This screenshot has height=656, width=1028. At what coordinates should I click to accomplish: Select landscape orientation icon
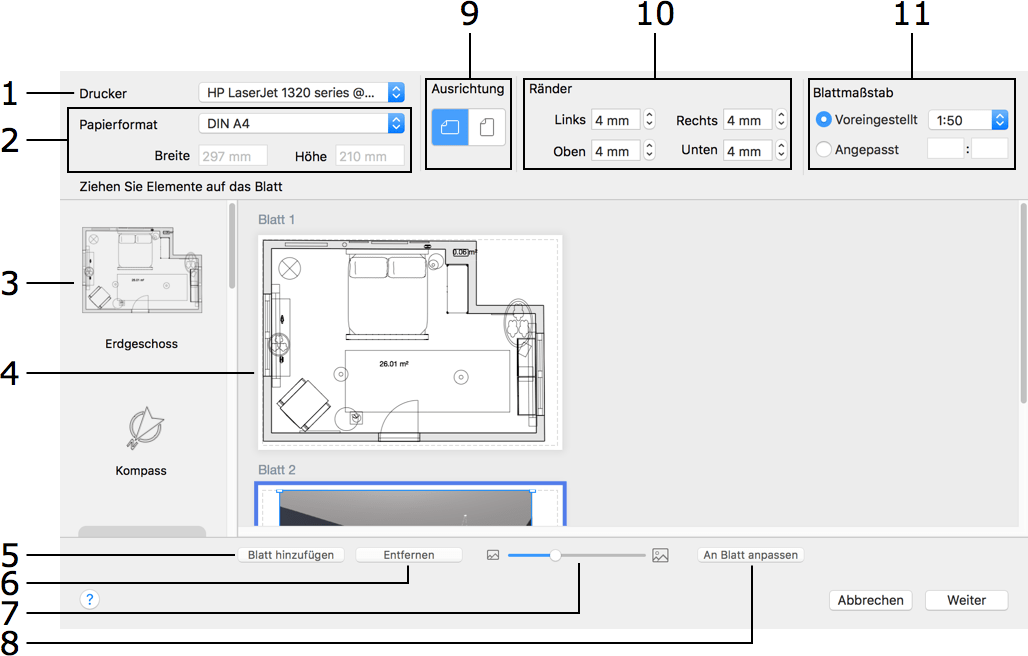pyautogui.click(x=450, y=126)
